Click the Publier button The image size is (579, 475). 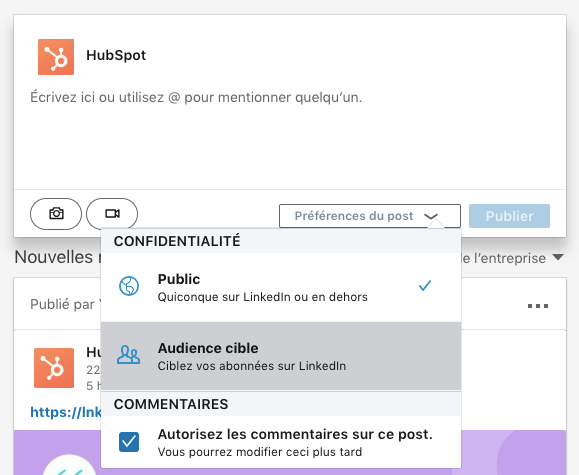509,216
